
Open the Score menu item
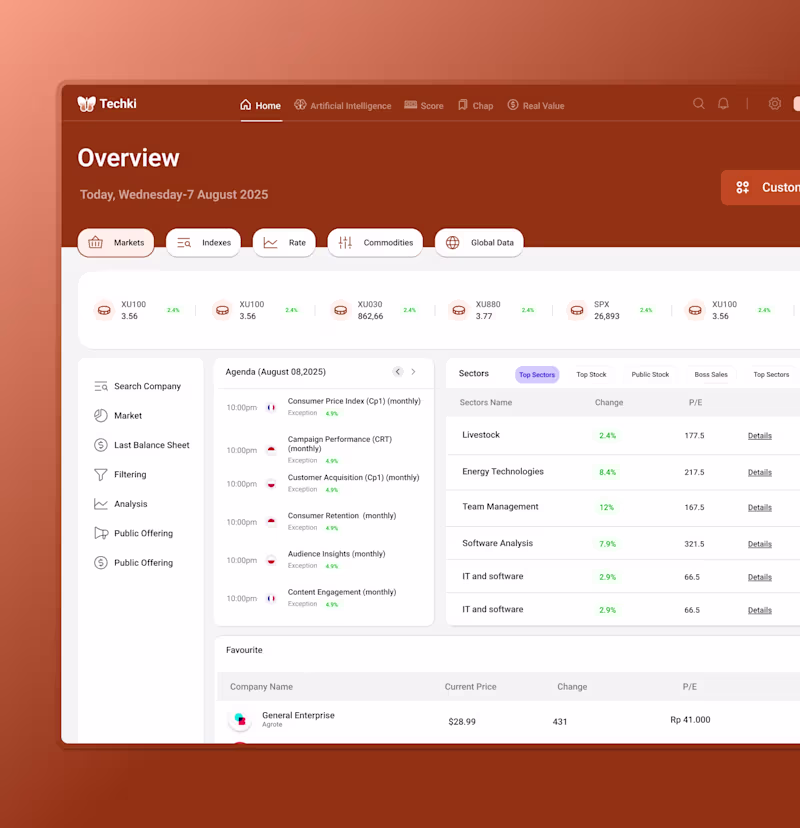pyautogui.click(x=423, y=105)
